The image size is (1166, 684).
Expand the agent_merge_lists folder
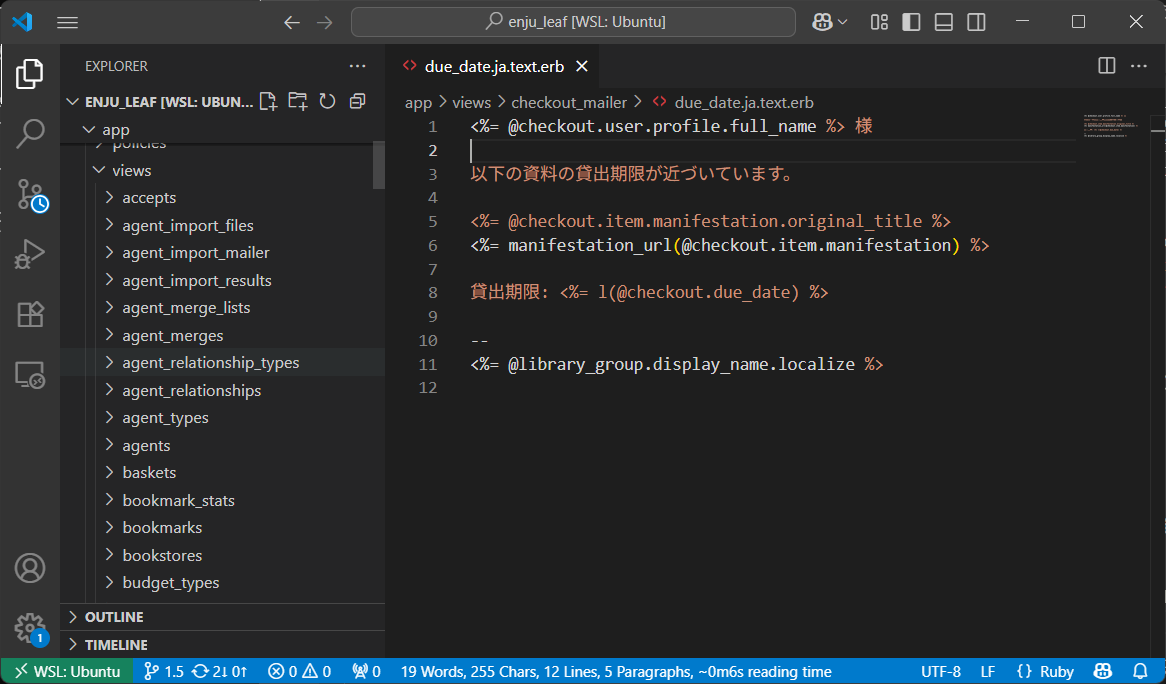(x=222, y=308)
